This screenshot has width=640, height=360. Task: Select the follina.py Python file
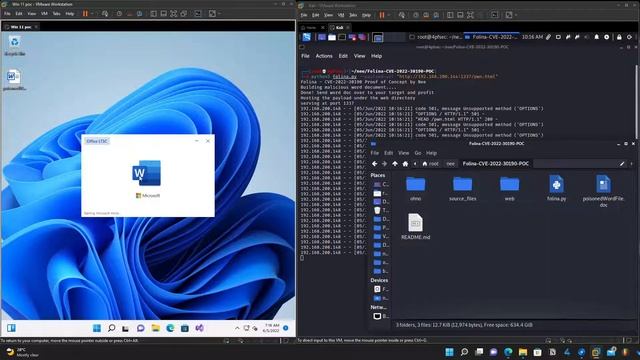[556, 188]
